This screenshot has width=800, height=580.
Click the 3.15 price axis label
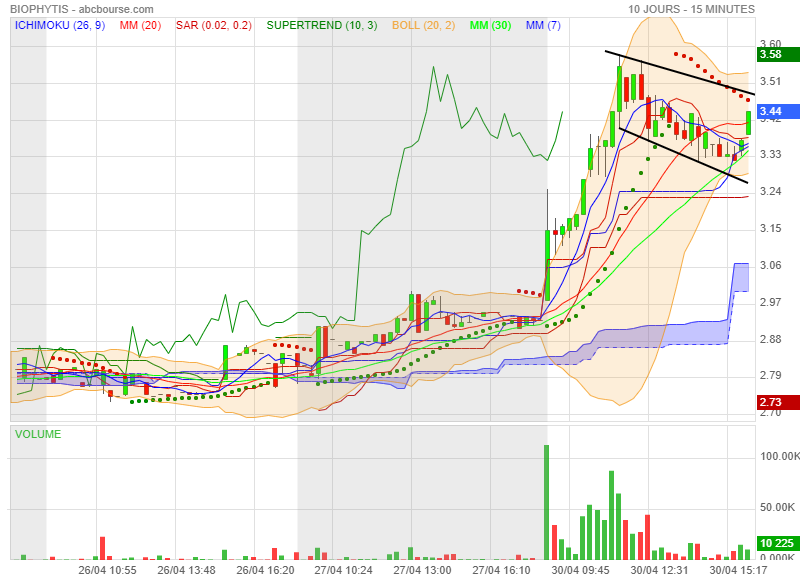[770, 228]
